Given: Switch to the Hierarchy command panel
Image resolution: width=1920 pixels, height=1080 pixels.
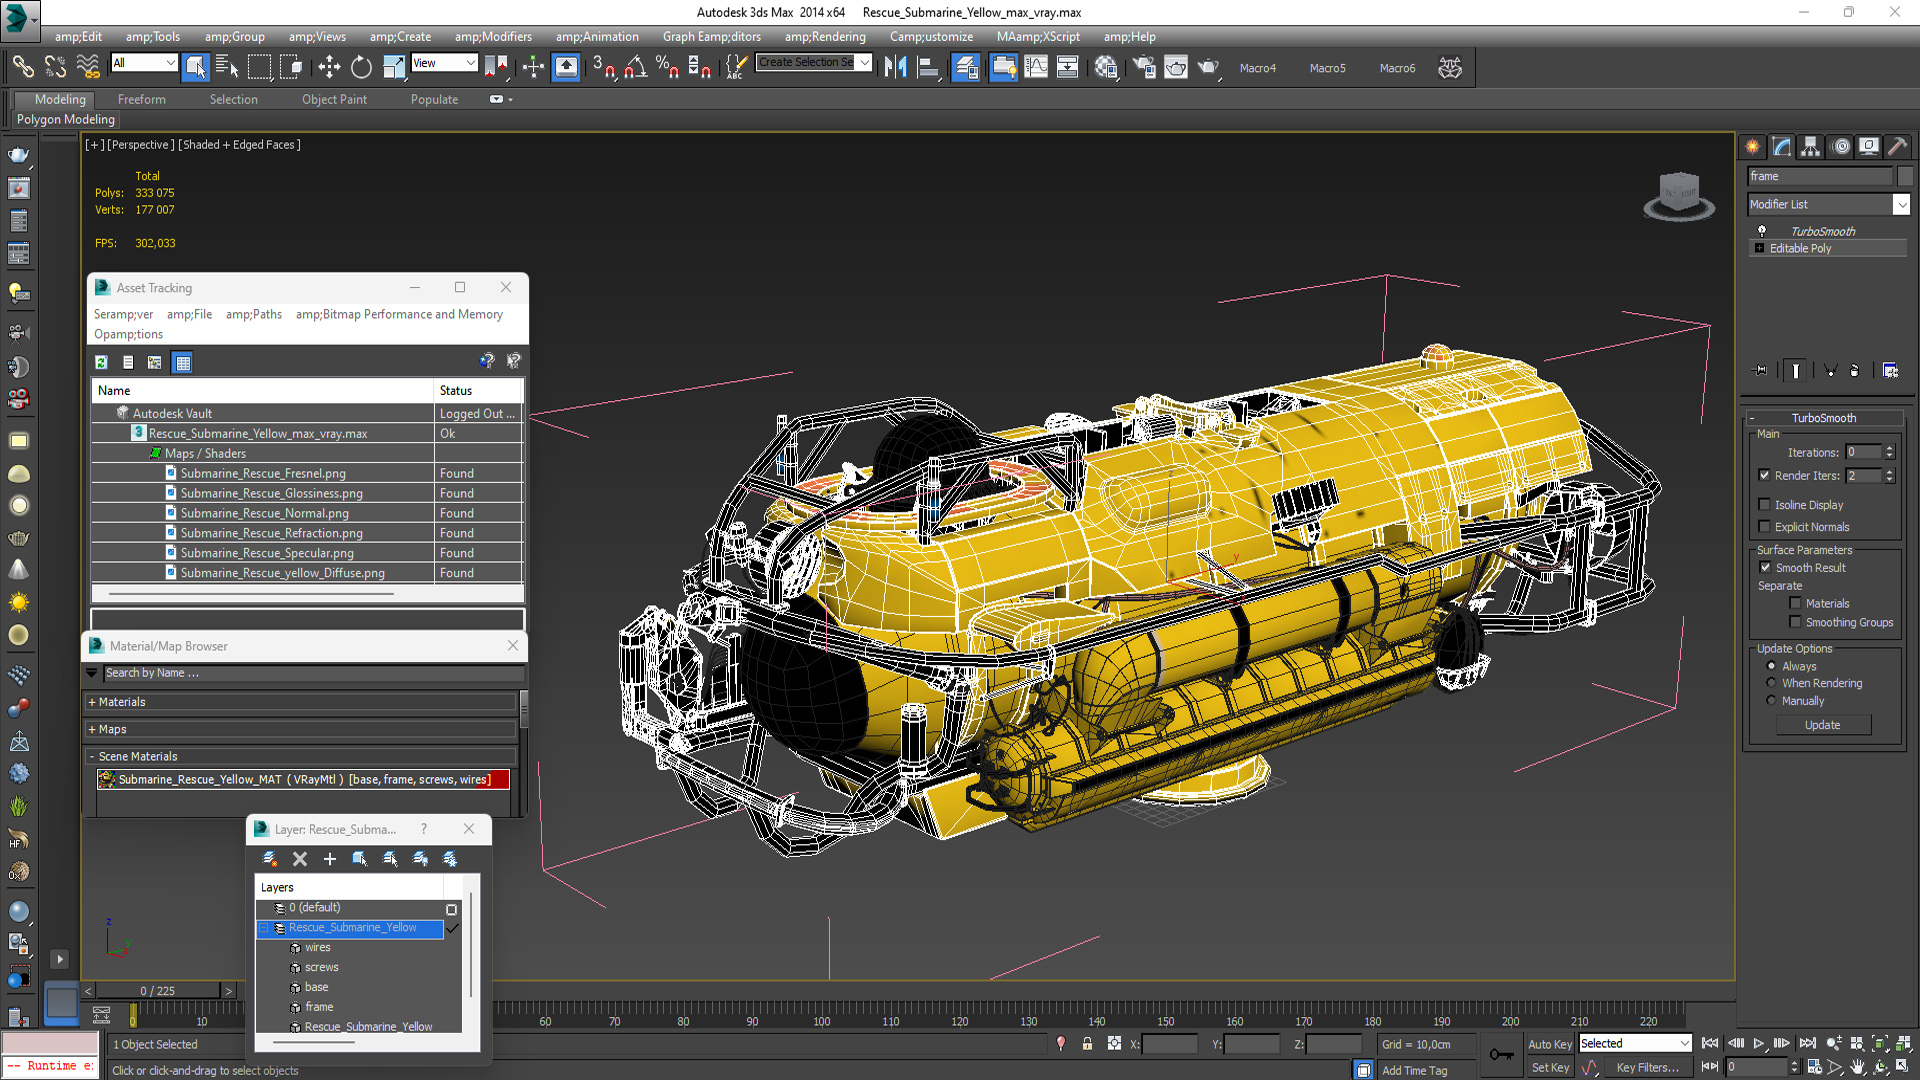Looking at the screenshot, I should click(1810, 147).
